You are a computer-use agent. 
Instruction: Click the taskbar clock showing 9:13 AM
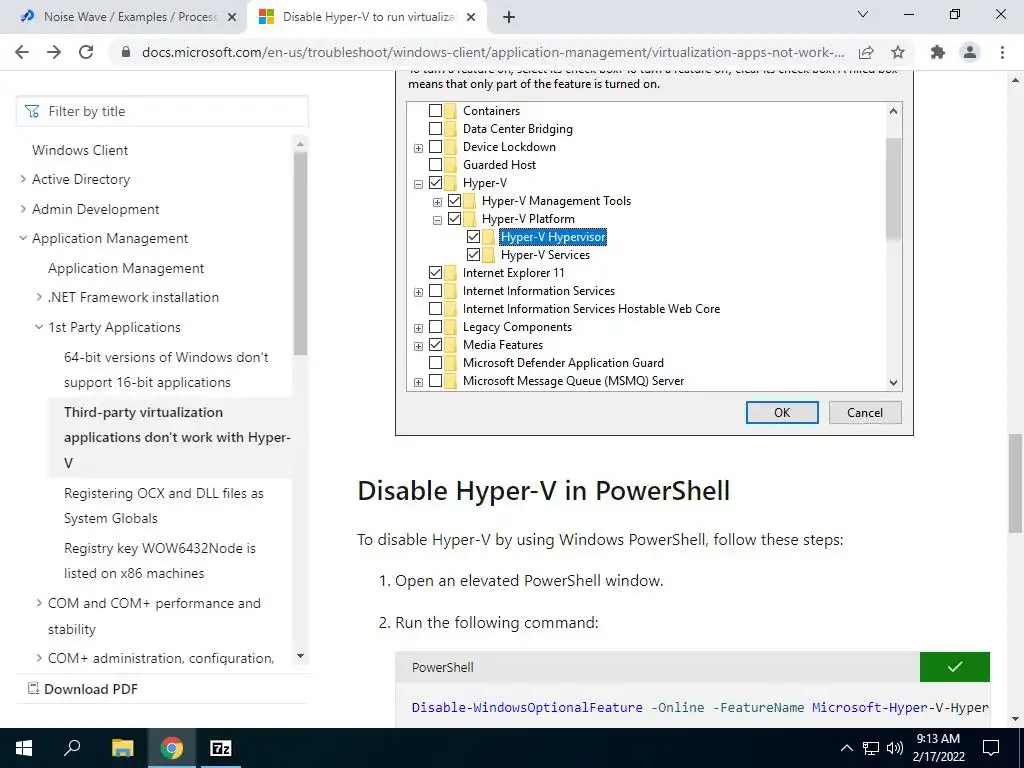(x=938, y=748)
